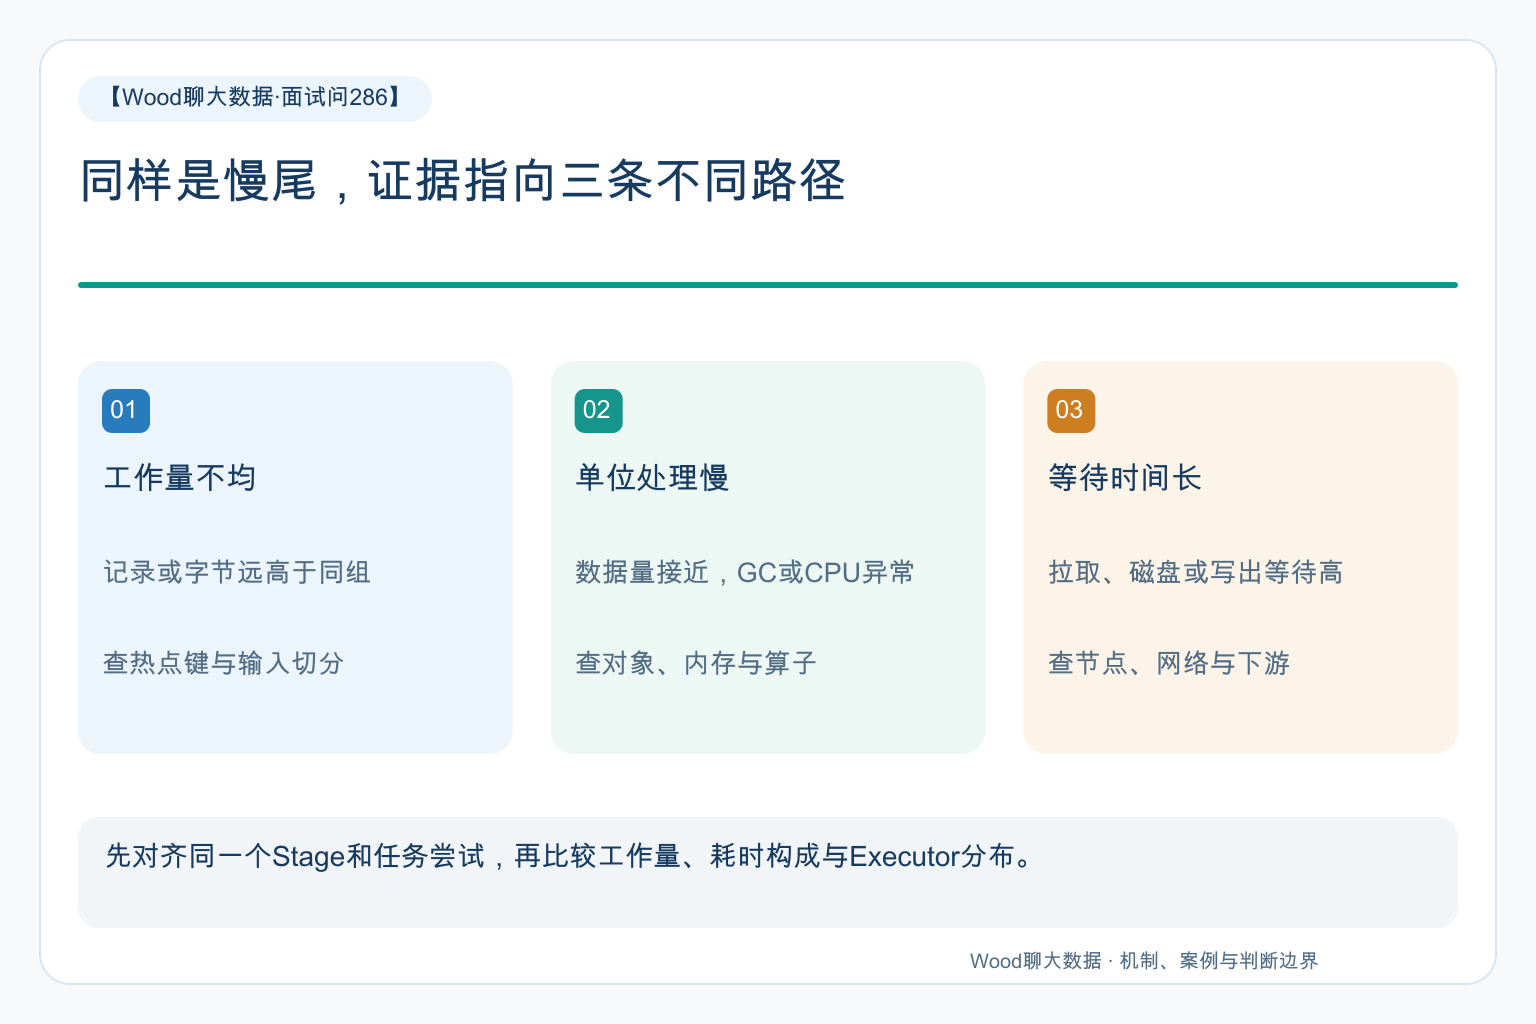Viewport: 1536px width, 1024px height.
Task: Click the line 查热点键与输入切分
Action: [224, 663]
